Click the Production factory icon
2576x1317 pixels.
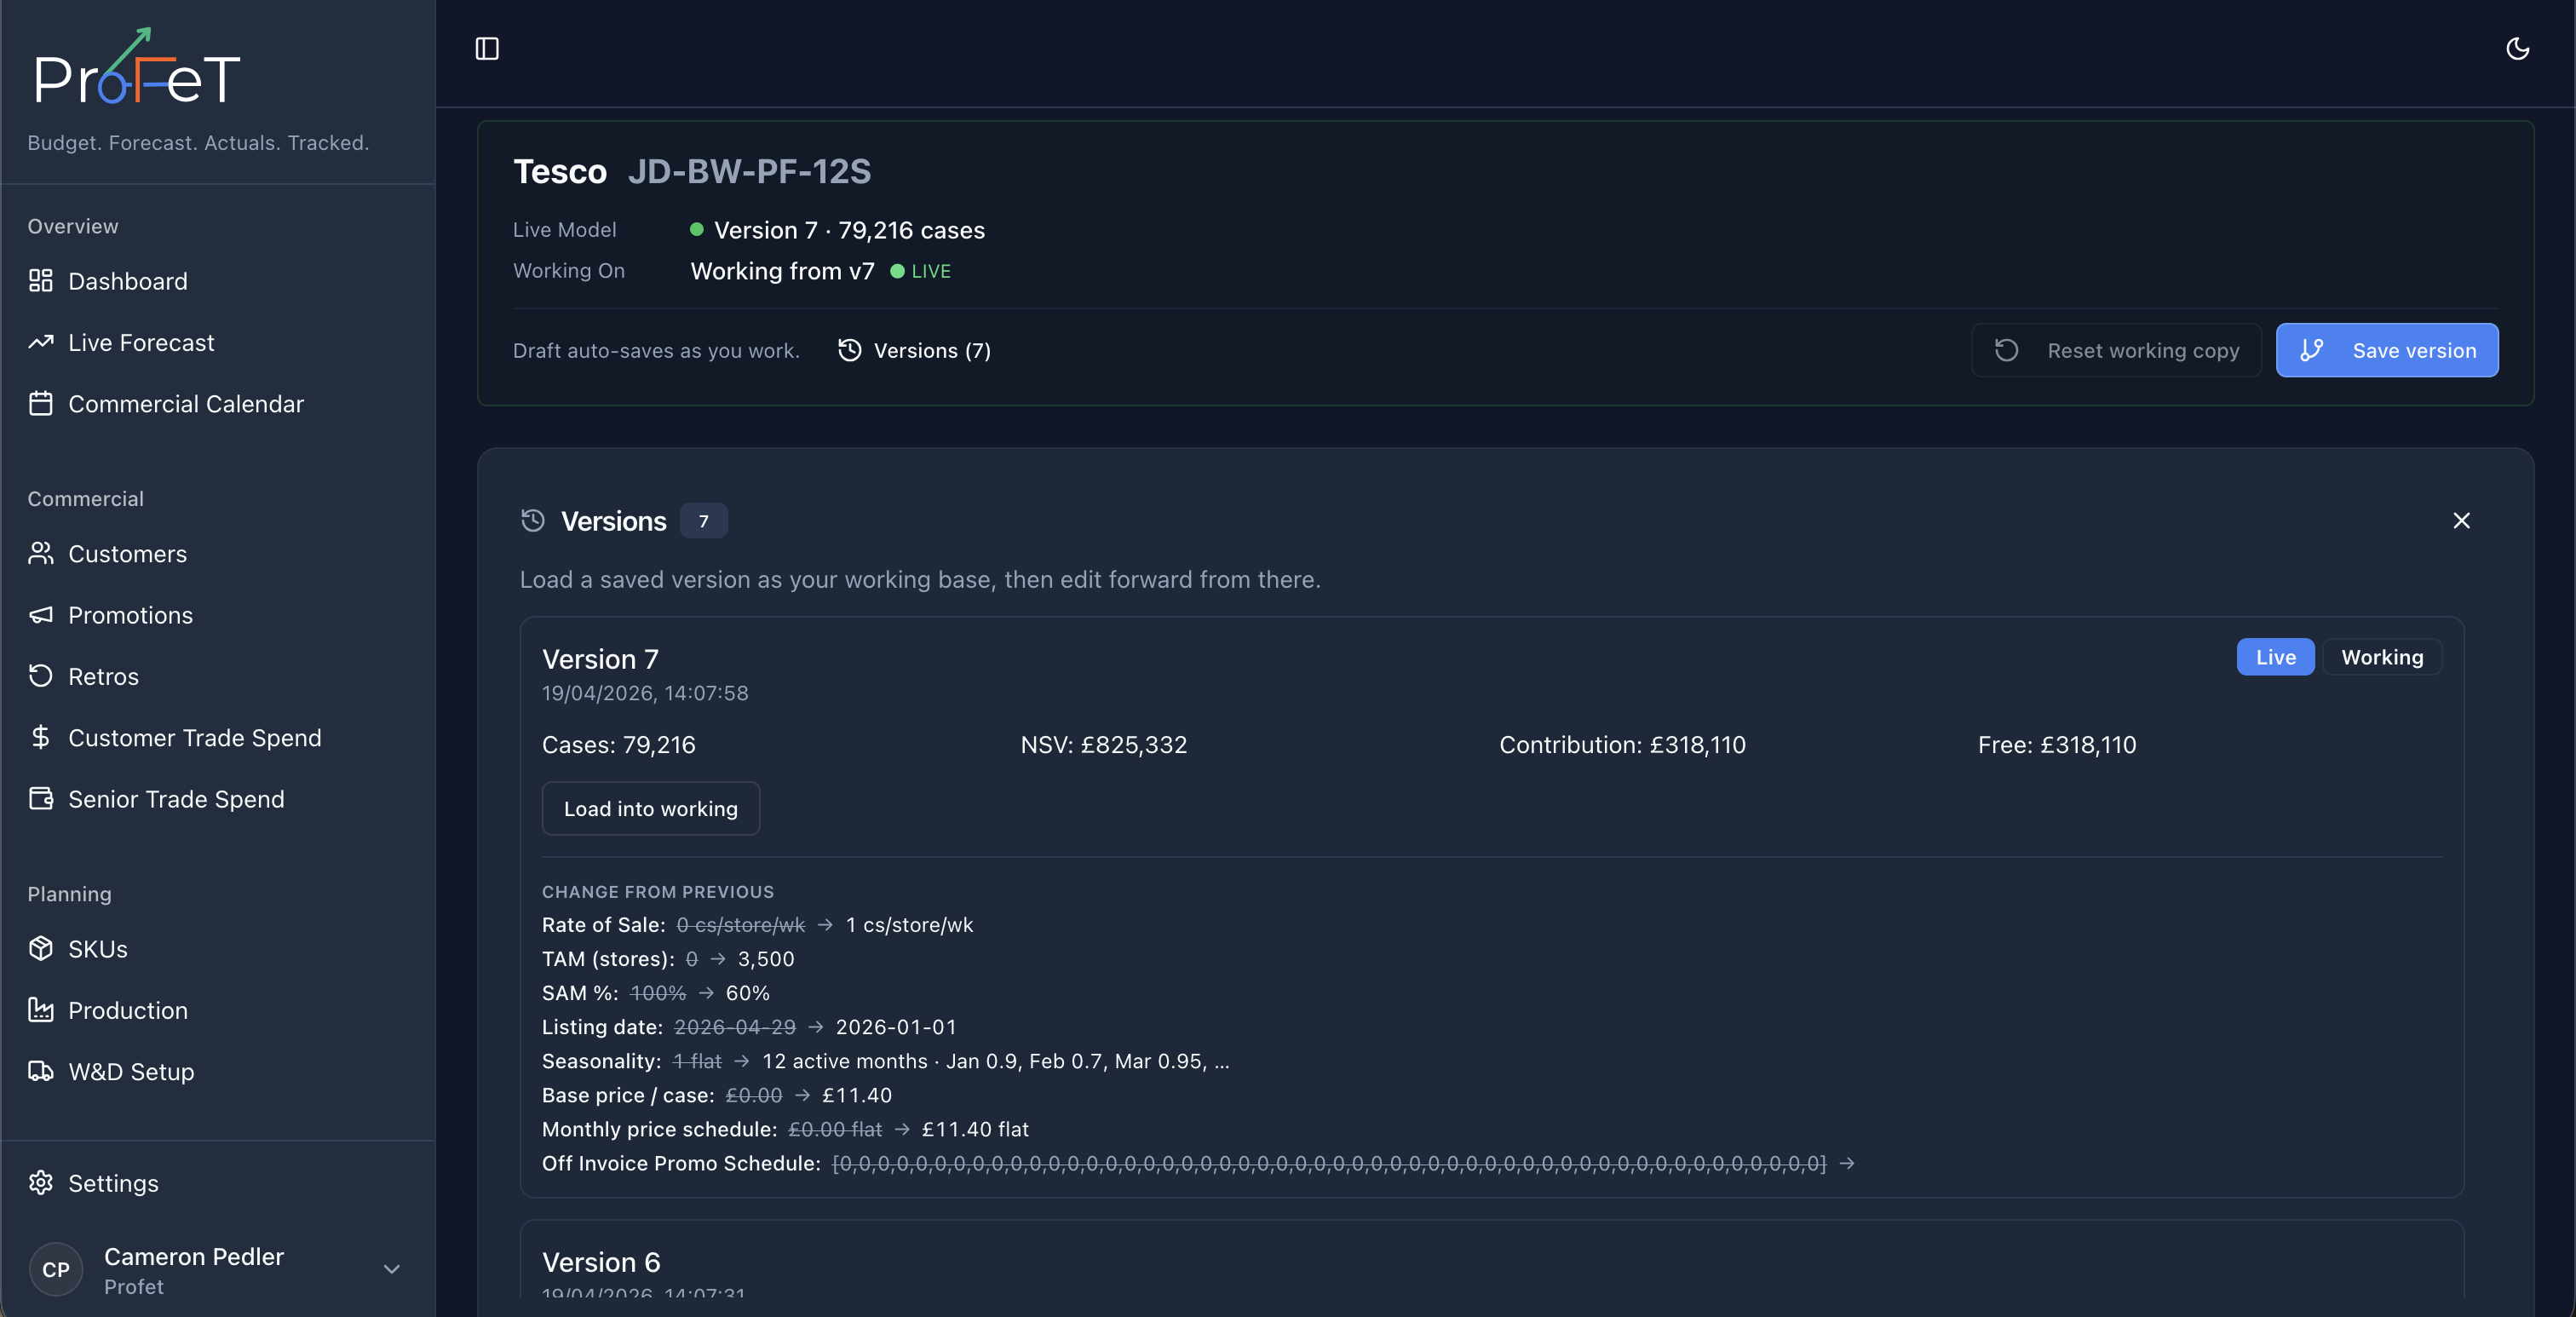coord(41,1010)
